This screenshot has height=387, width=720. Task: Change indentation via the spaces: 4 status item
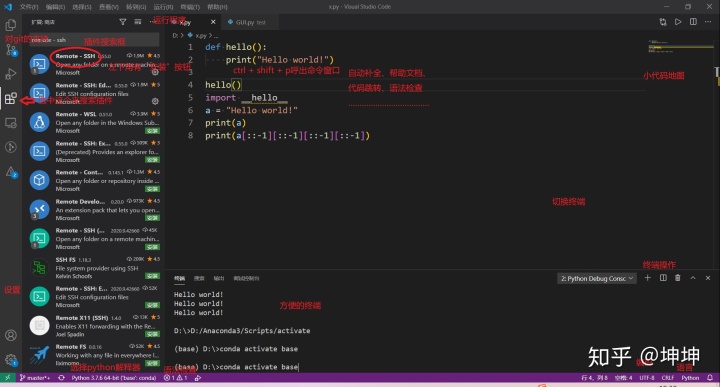624,378
